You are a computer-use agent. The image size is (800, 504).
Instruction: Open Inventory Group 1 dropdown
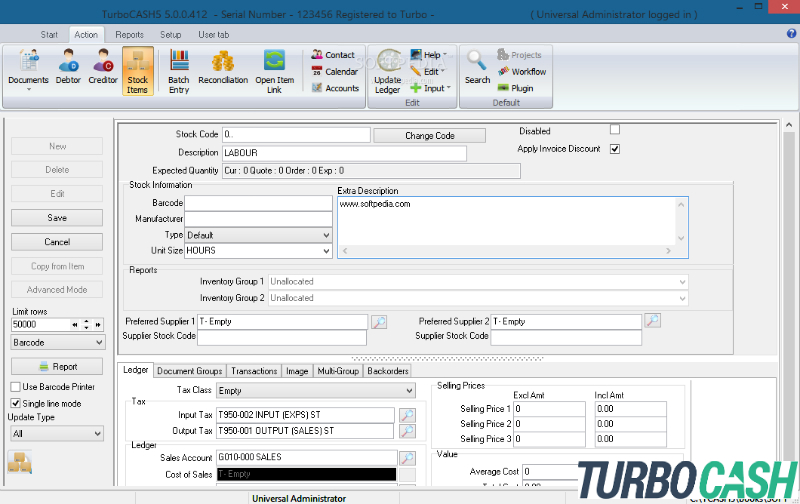pos(682,282)
